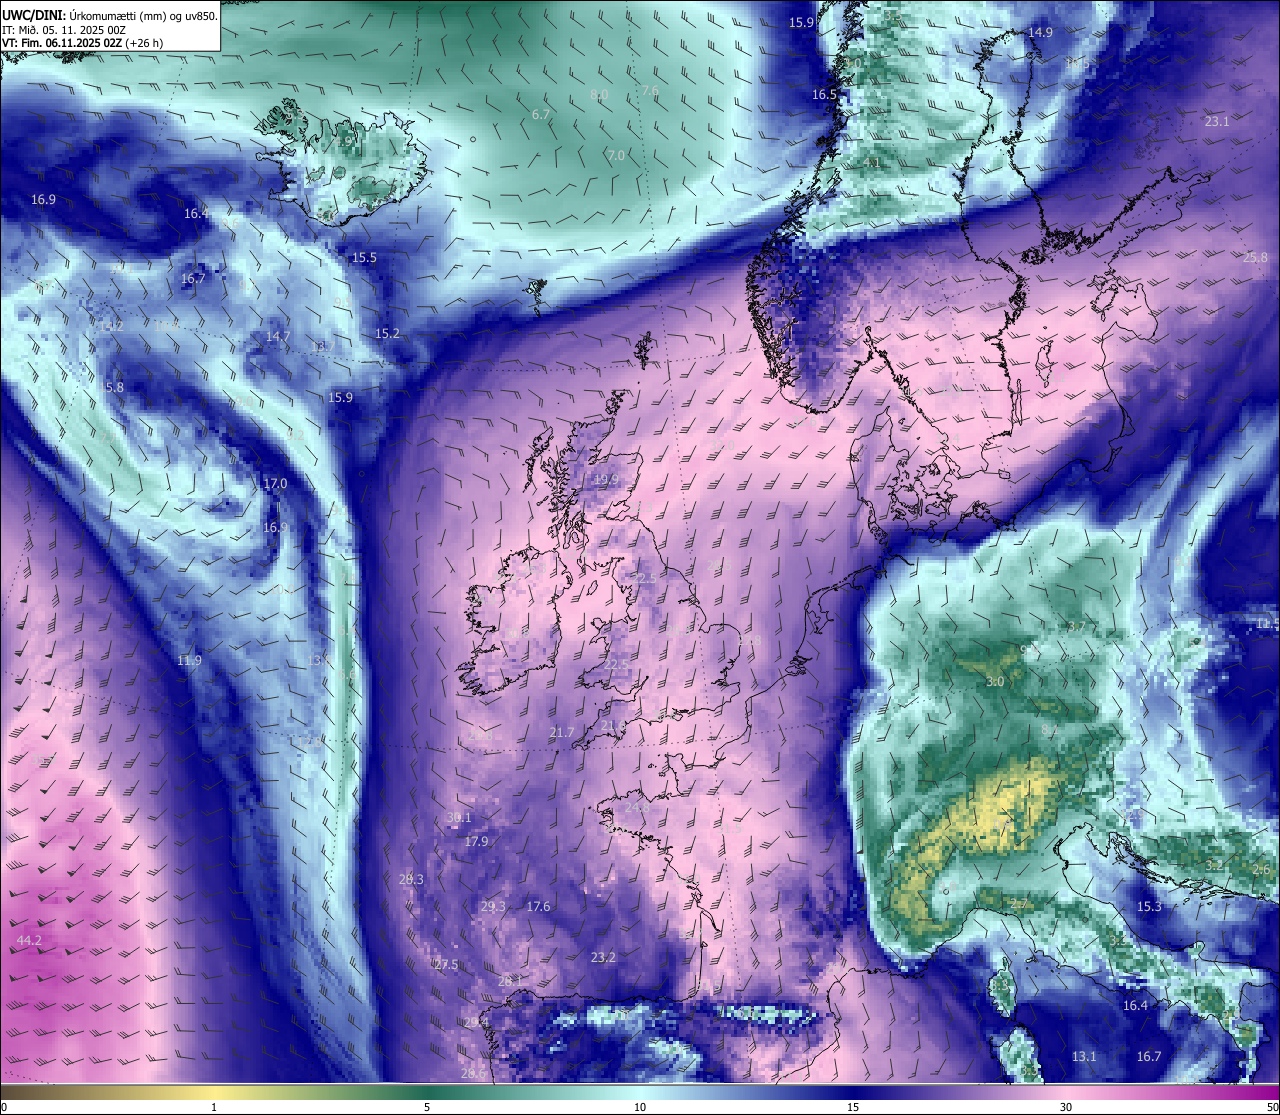Click the 15.2 value label
The width and height of the screenshot is (1280, 1115).
pos(387,333)
